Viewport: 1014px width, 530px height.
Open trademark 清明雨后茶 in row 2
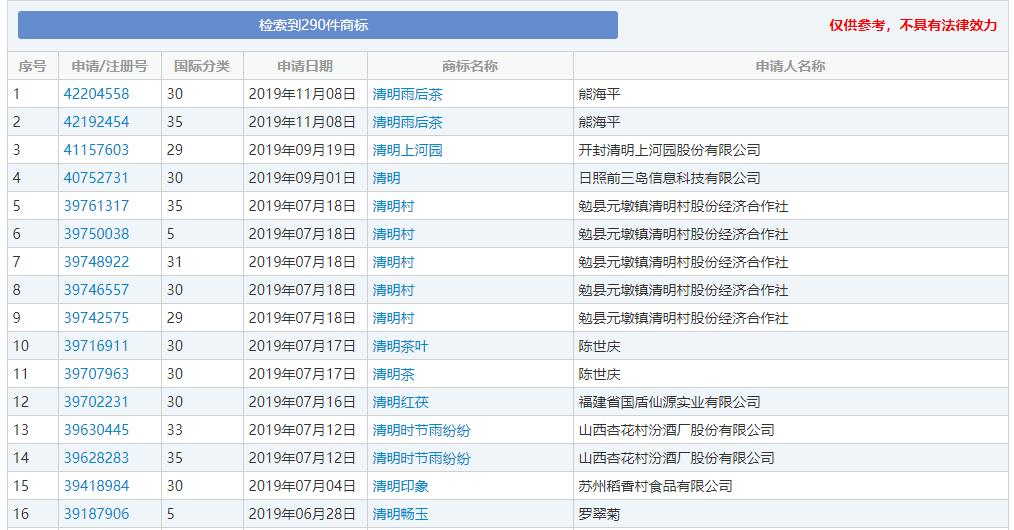[407, 122]
